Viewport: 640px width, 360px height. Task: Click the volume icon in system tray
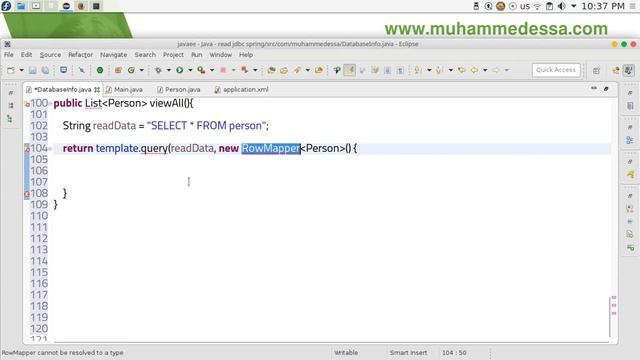tap(562, 6)
